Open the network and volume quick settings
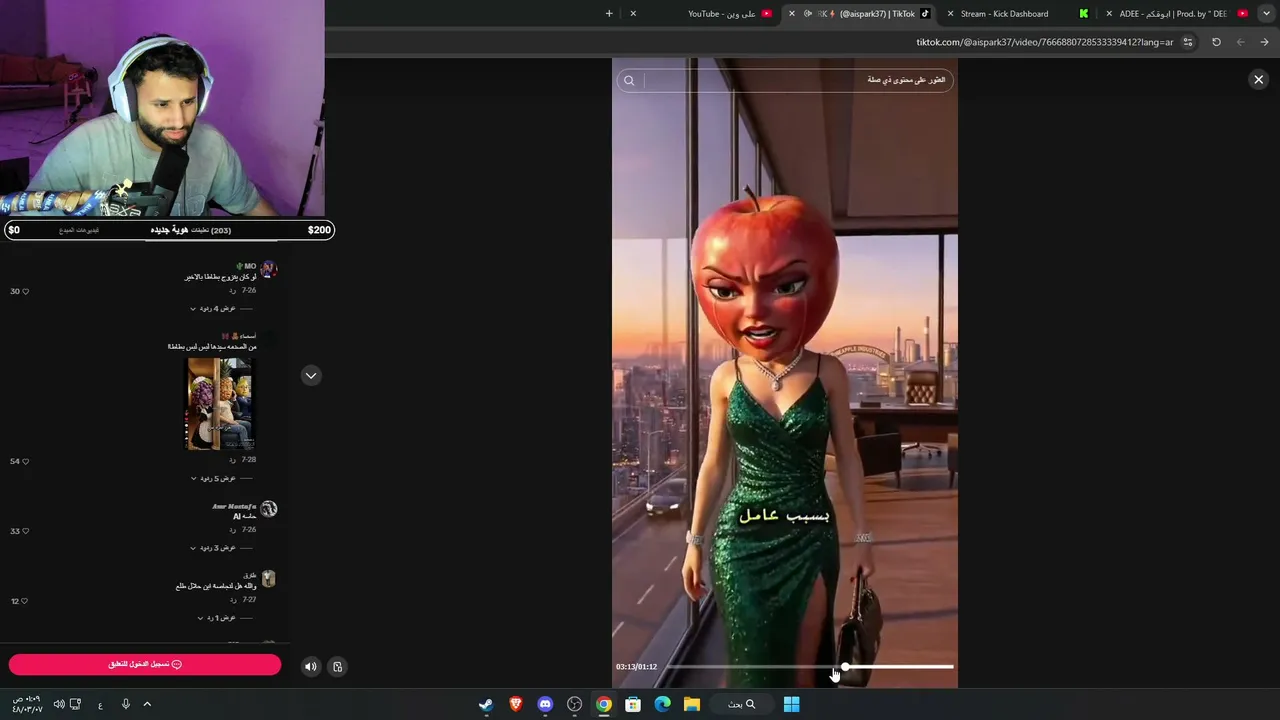Viewport: 1280px width, 720px height. point(67,704)
